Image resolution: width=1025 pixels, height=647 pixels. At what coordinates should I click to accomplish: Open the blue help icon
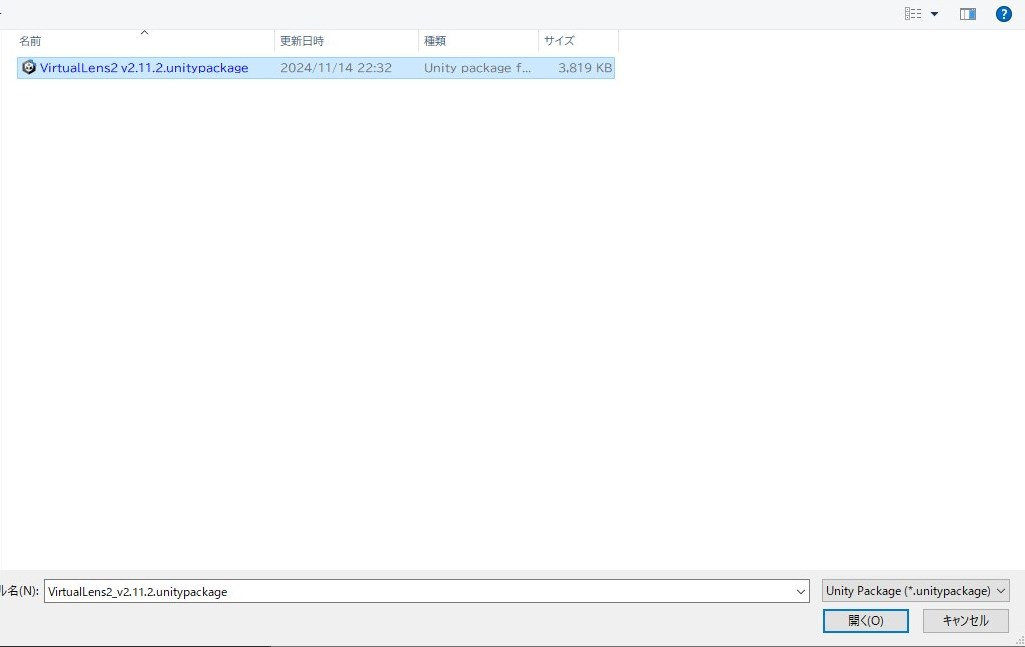click(1003, 14)
